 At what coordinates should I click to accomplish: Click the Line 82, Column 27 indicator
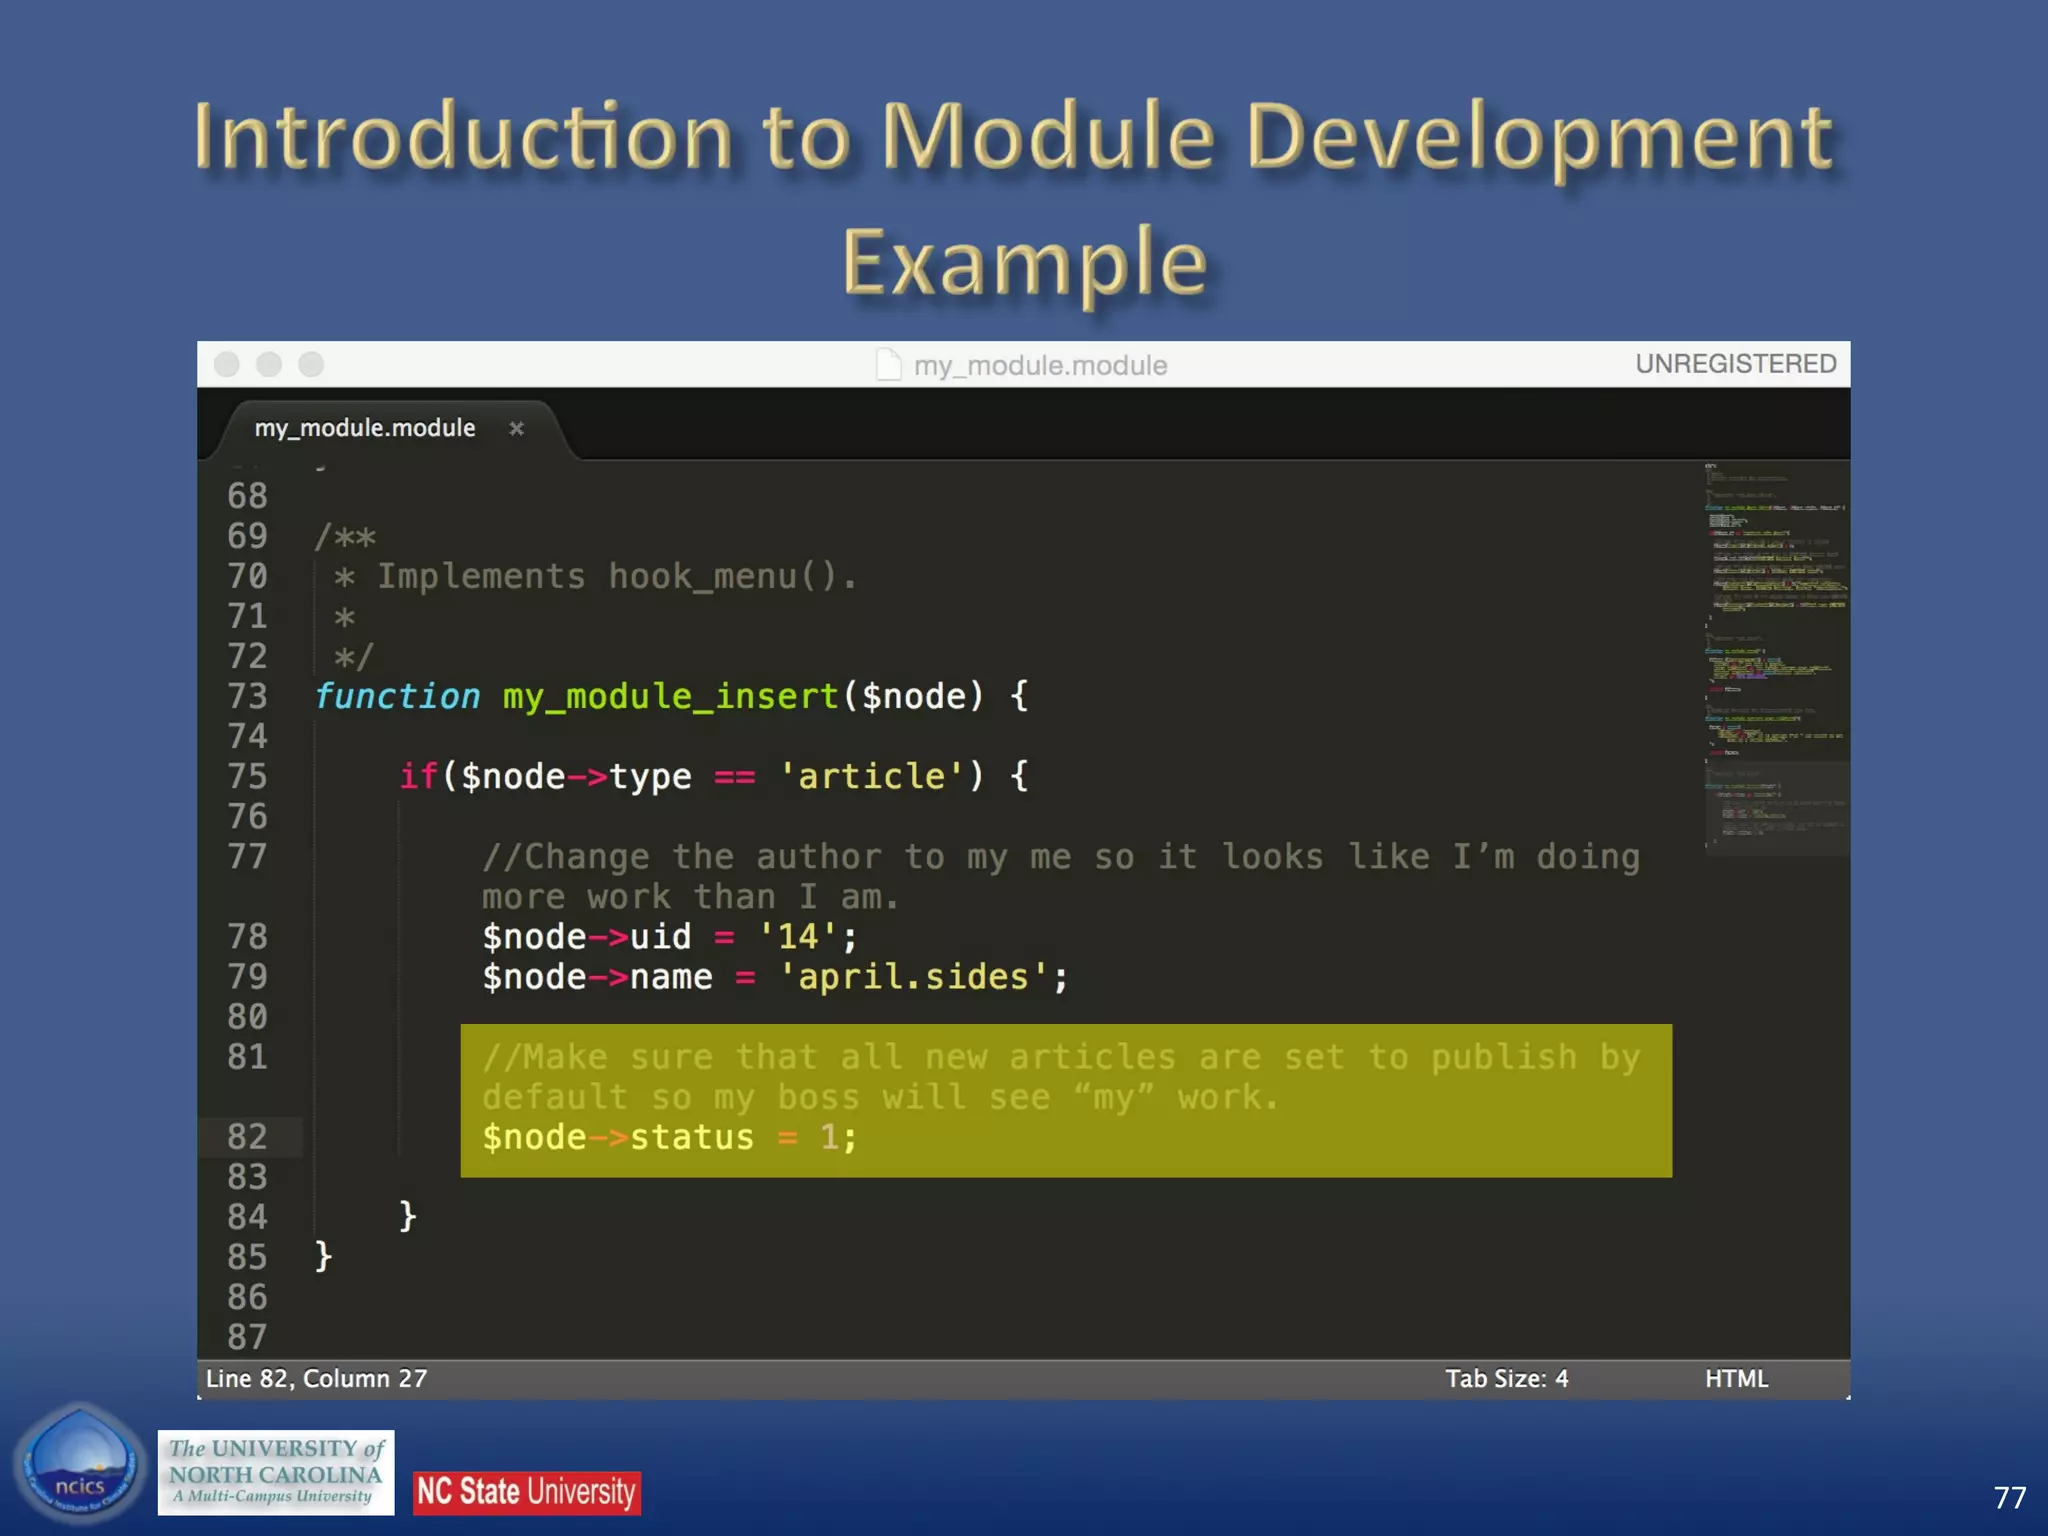[x=316, y=1379]
